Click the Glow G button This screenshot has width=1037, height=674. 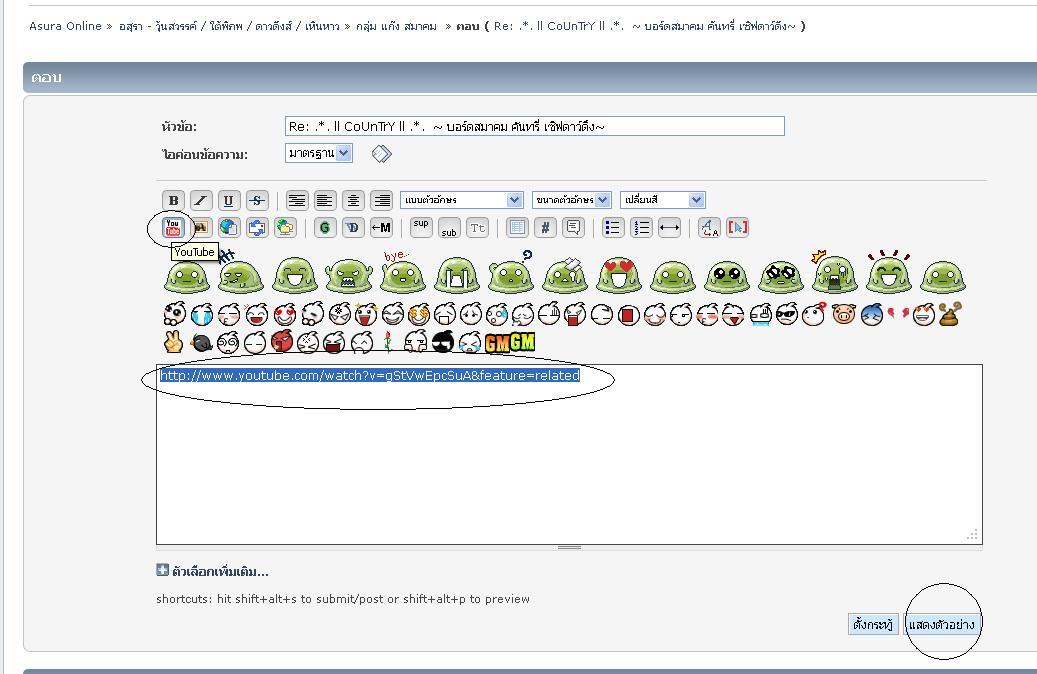click(325, 228)
